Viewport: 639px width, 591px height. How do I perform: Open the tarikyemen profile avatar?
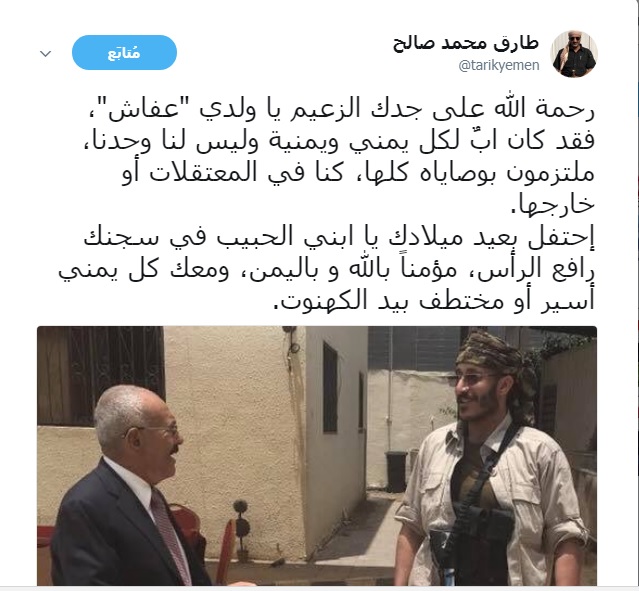pos(574,53)
